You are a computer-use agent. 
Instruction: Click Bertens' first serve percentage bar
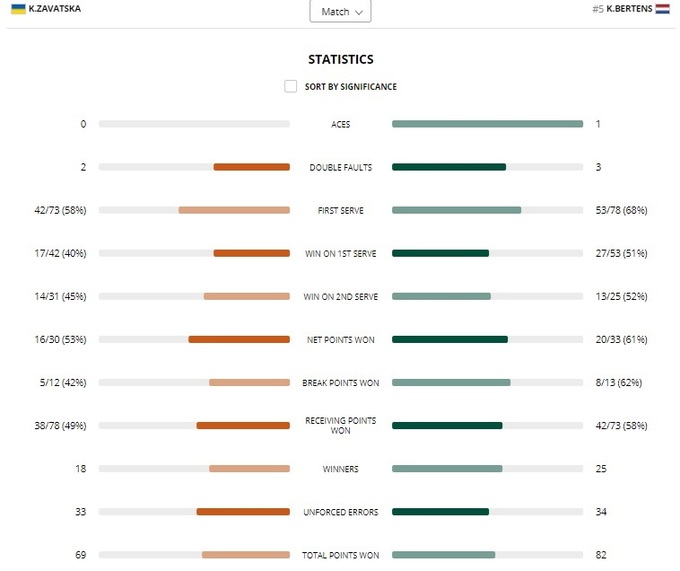pyautogui.click(x=456, y=210)
